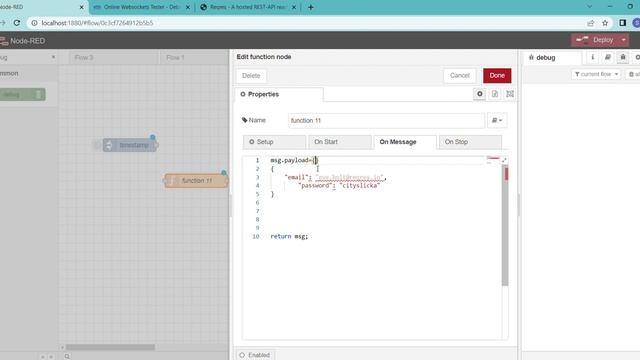The width and height of the screenshot is (640, 360).
Task: Click the email line in code editor
Action: [x=335, y=177]
